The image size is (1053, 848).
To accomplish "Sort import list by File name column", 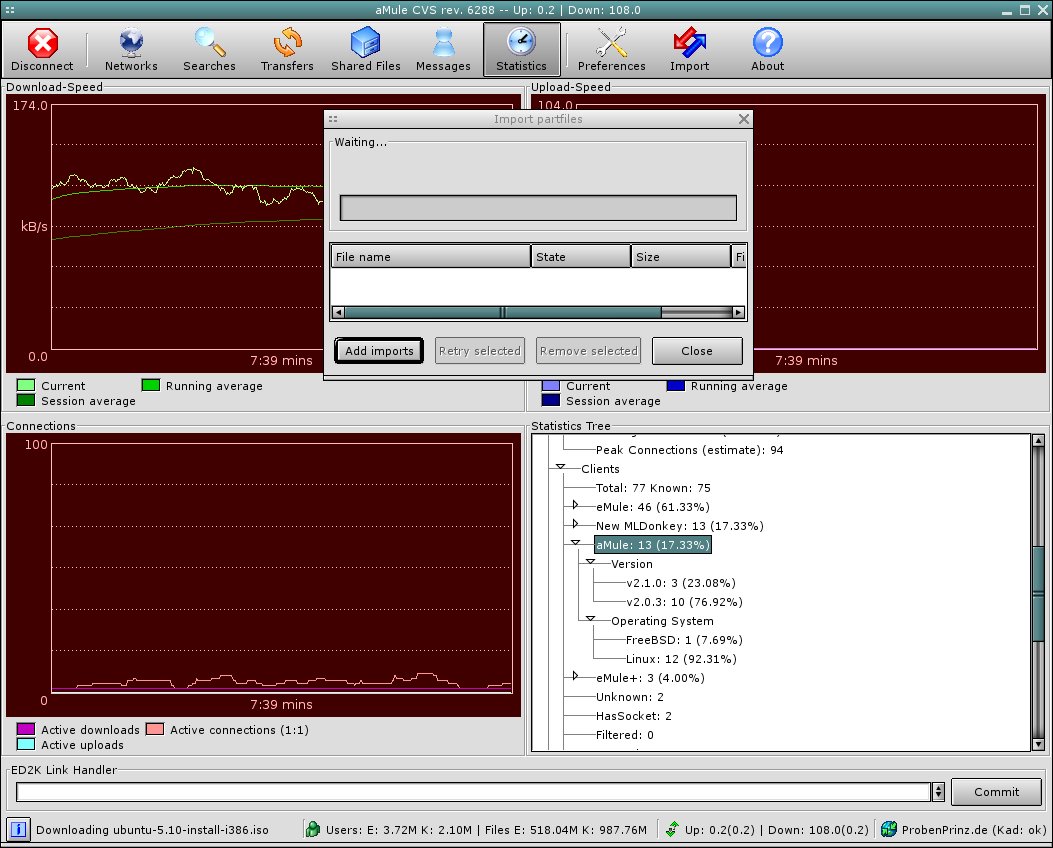I will 430,256.
